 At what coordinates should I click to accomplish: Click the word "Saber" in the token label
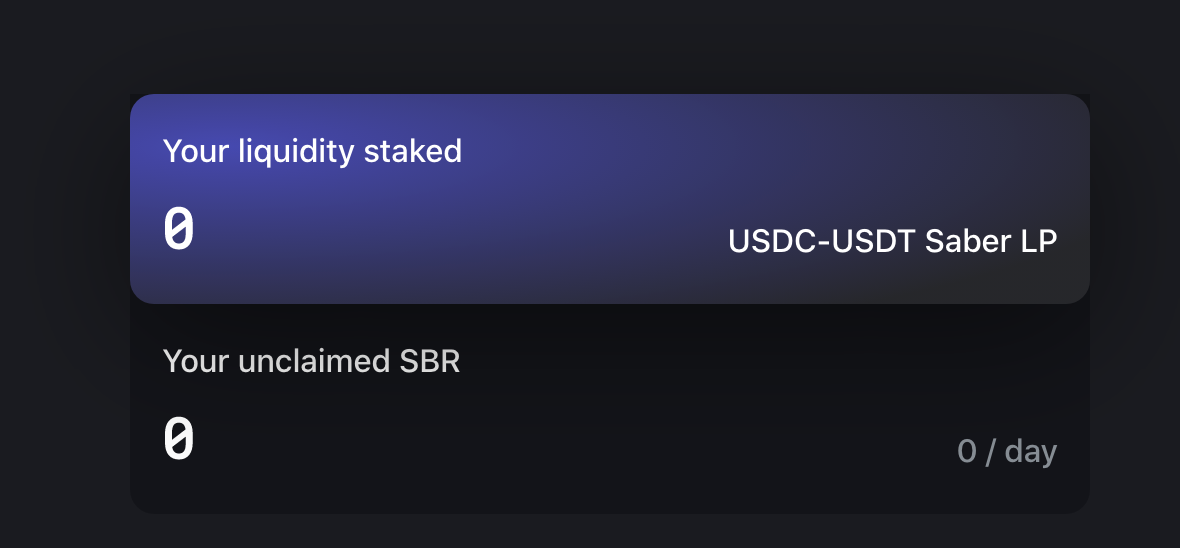point(968,241)
